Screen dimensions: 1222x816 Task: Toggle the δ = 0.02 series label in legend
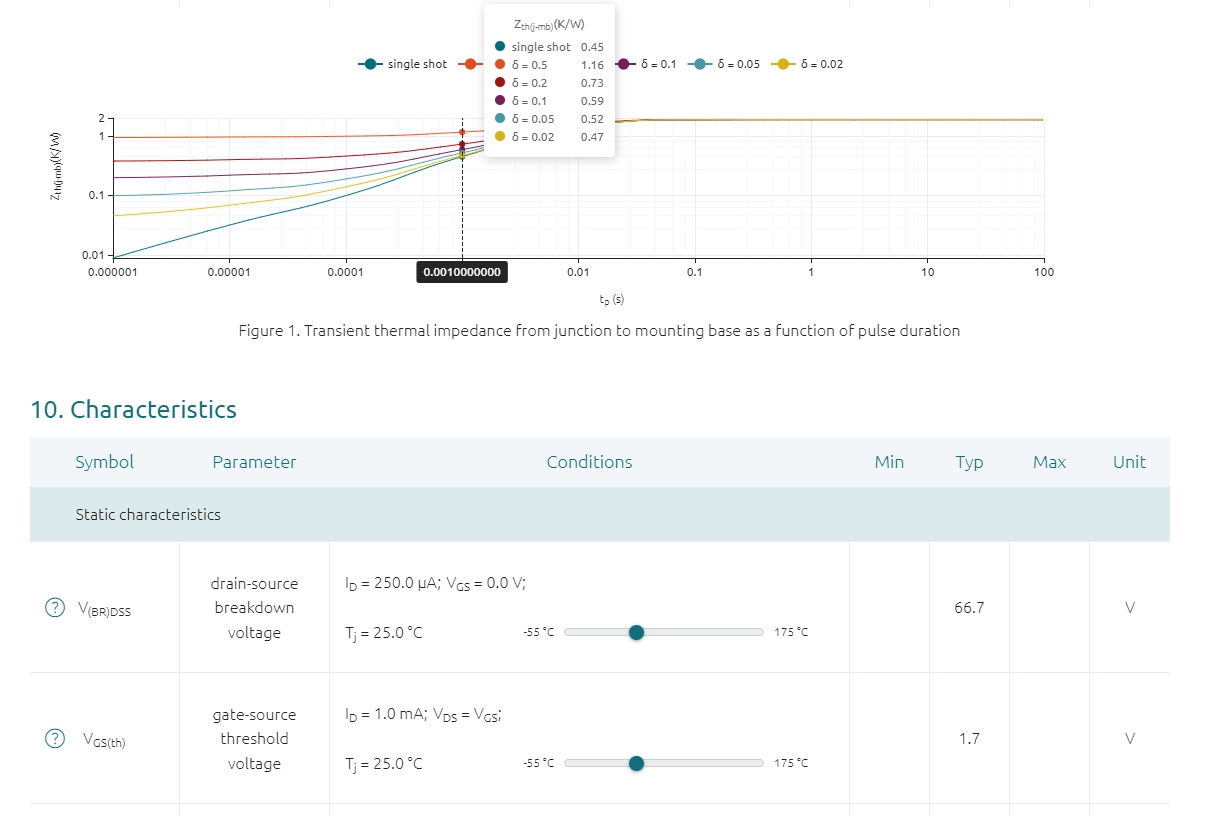[x=821, y=64]
